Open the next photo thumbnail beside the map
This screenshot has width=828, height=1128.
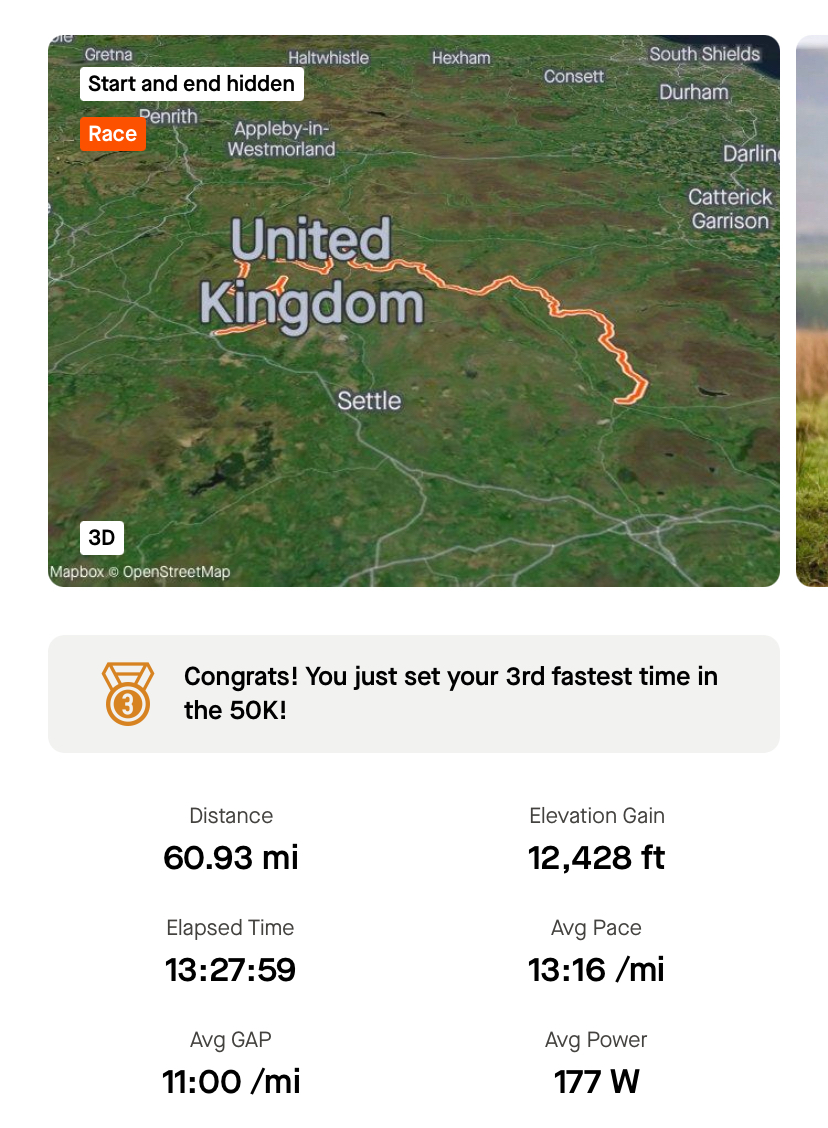click(x=812, y=310)
